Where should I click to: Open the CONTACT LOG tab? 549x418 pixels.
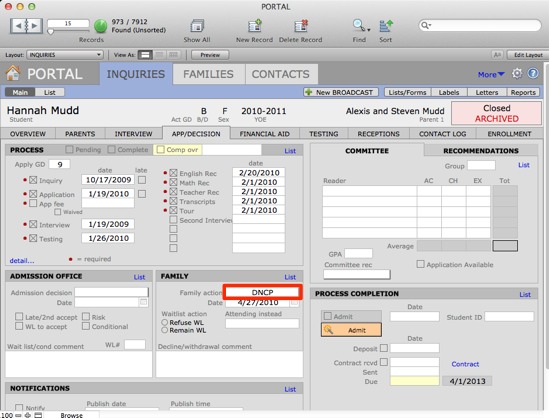click(443, 134)
